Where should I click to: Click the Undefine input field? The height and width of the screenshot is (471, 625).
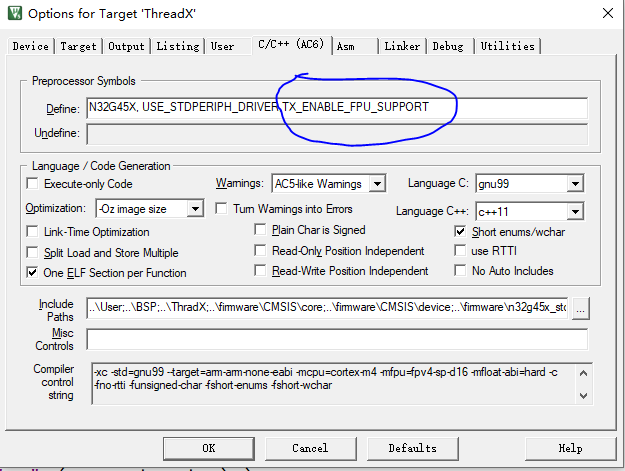point(337,134)
